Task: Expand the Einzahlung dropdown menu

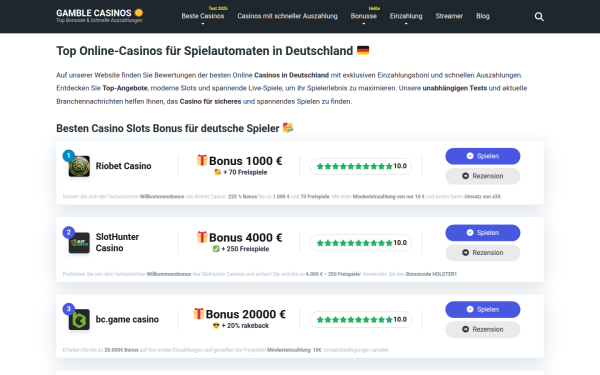Action: 406,16
